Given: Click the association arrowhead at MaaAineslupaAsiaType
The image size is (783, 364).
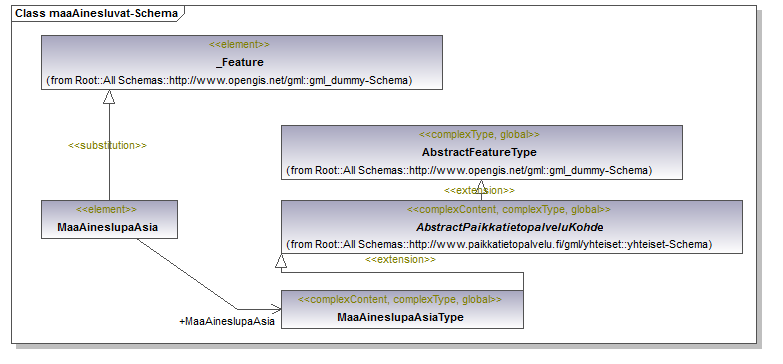Looking at the screenshot, I should coord(276,309).
